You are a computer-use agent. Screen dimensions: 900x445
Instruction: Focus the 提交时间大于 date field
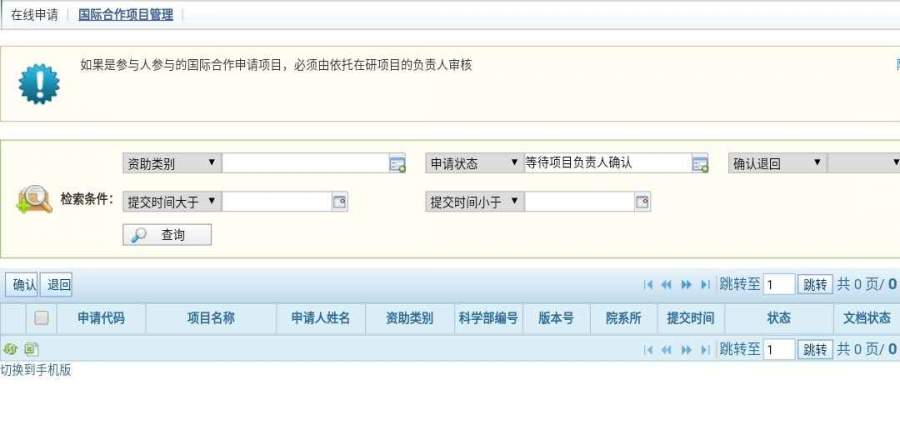click(x=277, y=202)
